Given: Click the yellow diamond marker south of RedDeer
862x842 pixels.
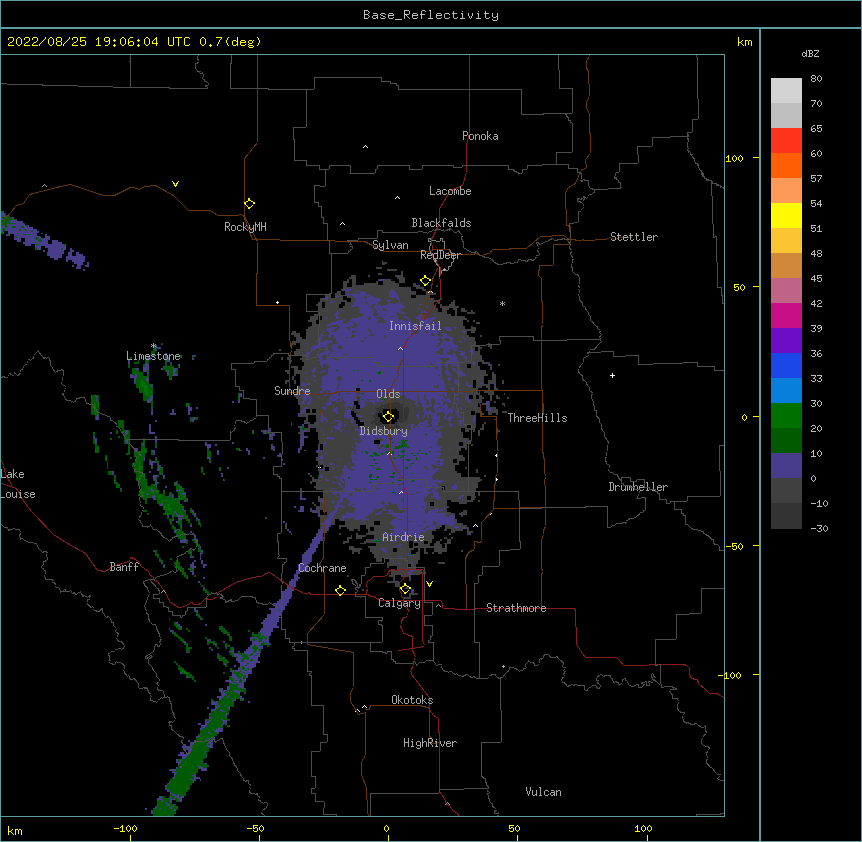Looking at the screenshot, I should [426, 281].
